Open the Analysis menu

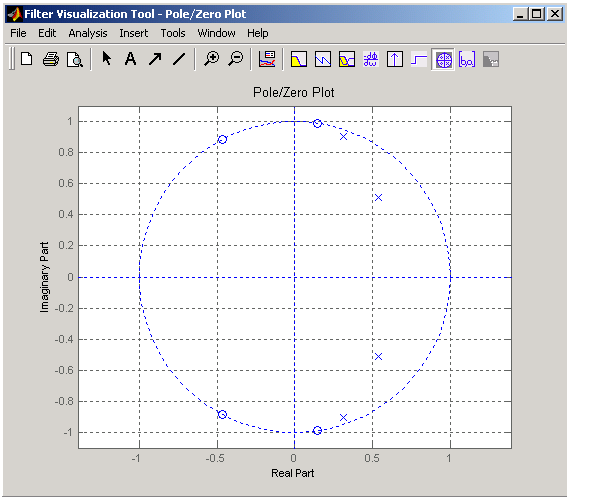point(88,33)
